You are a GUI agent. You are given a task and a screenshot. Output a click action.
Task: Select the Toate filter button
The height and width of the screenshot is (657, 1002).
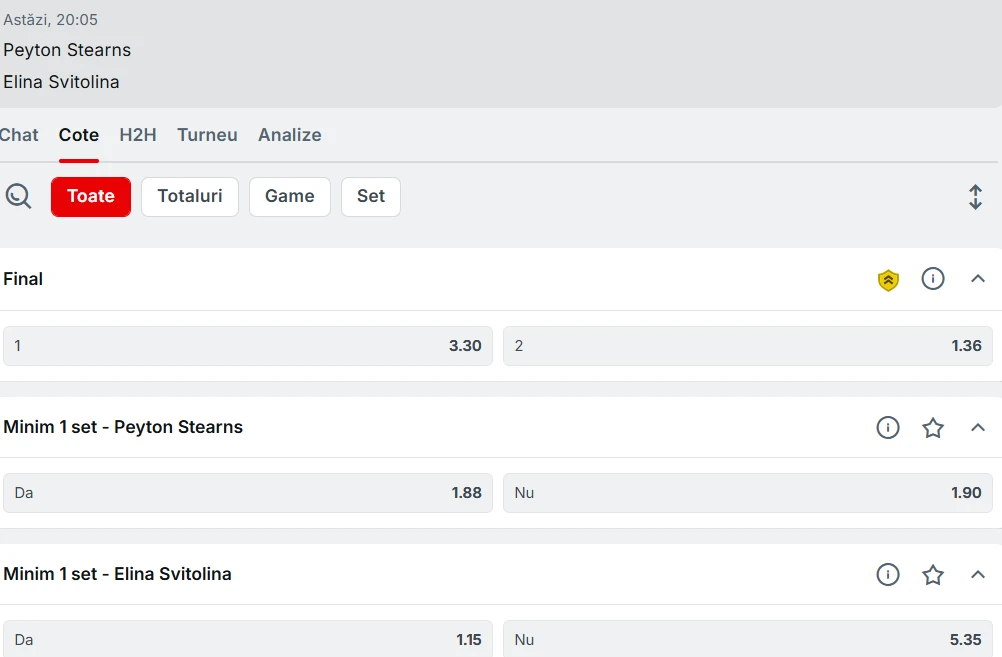91,196
